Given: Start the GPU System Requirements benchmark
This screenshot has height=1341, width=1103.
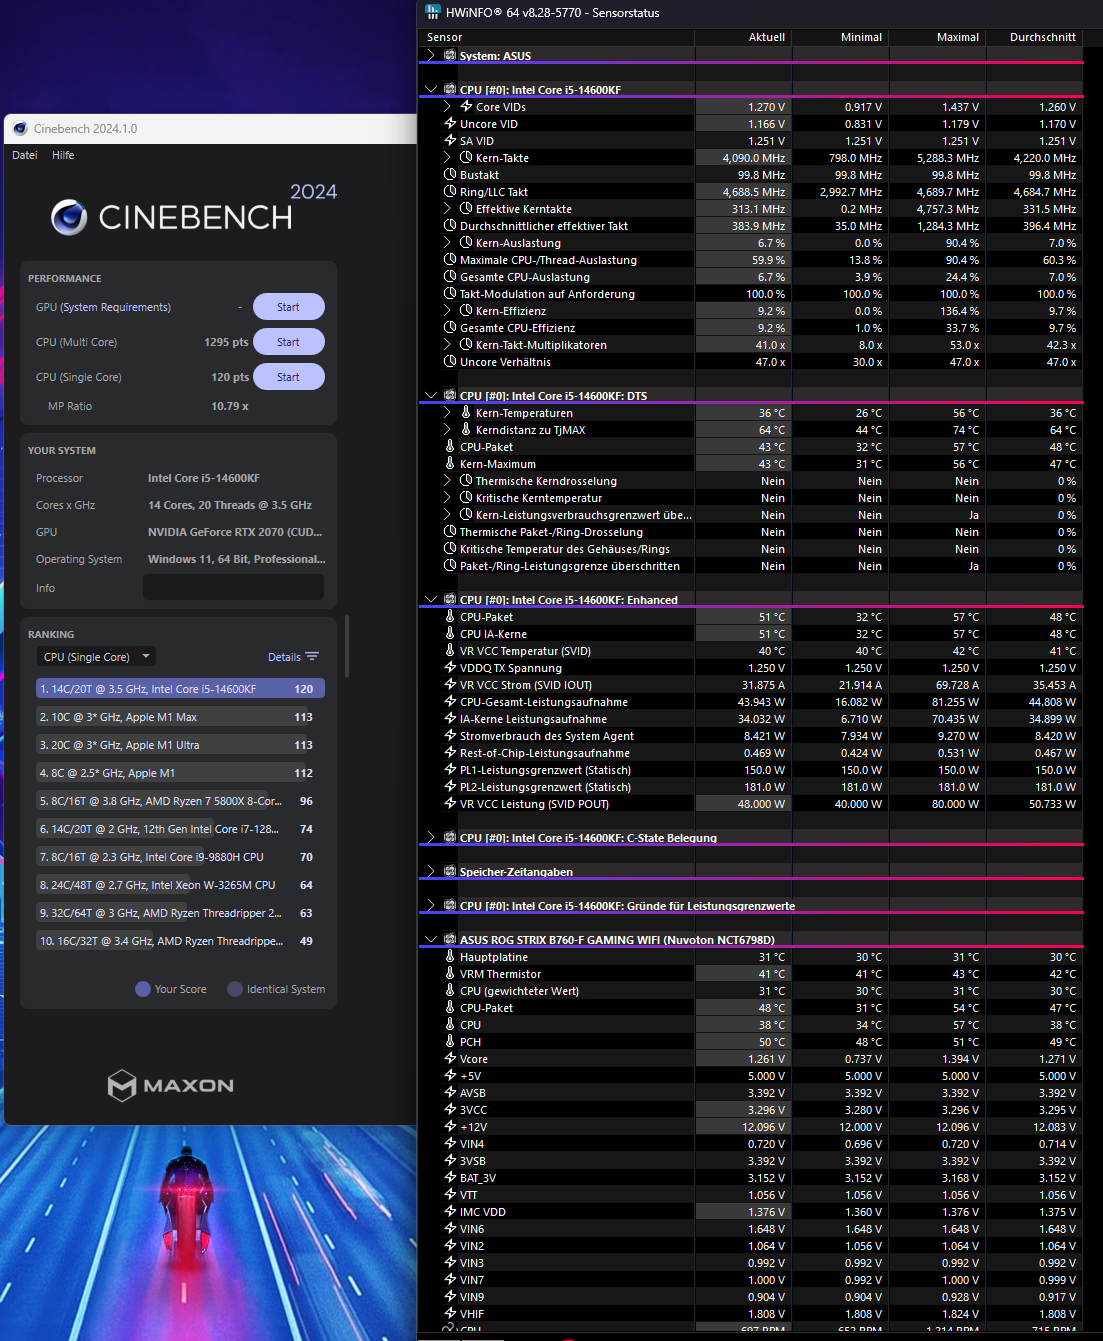Looking at the screenshot, I should tap(288, 307).
